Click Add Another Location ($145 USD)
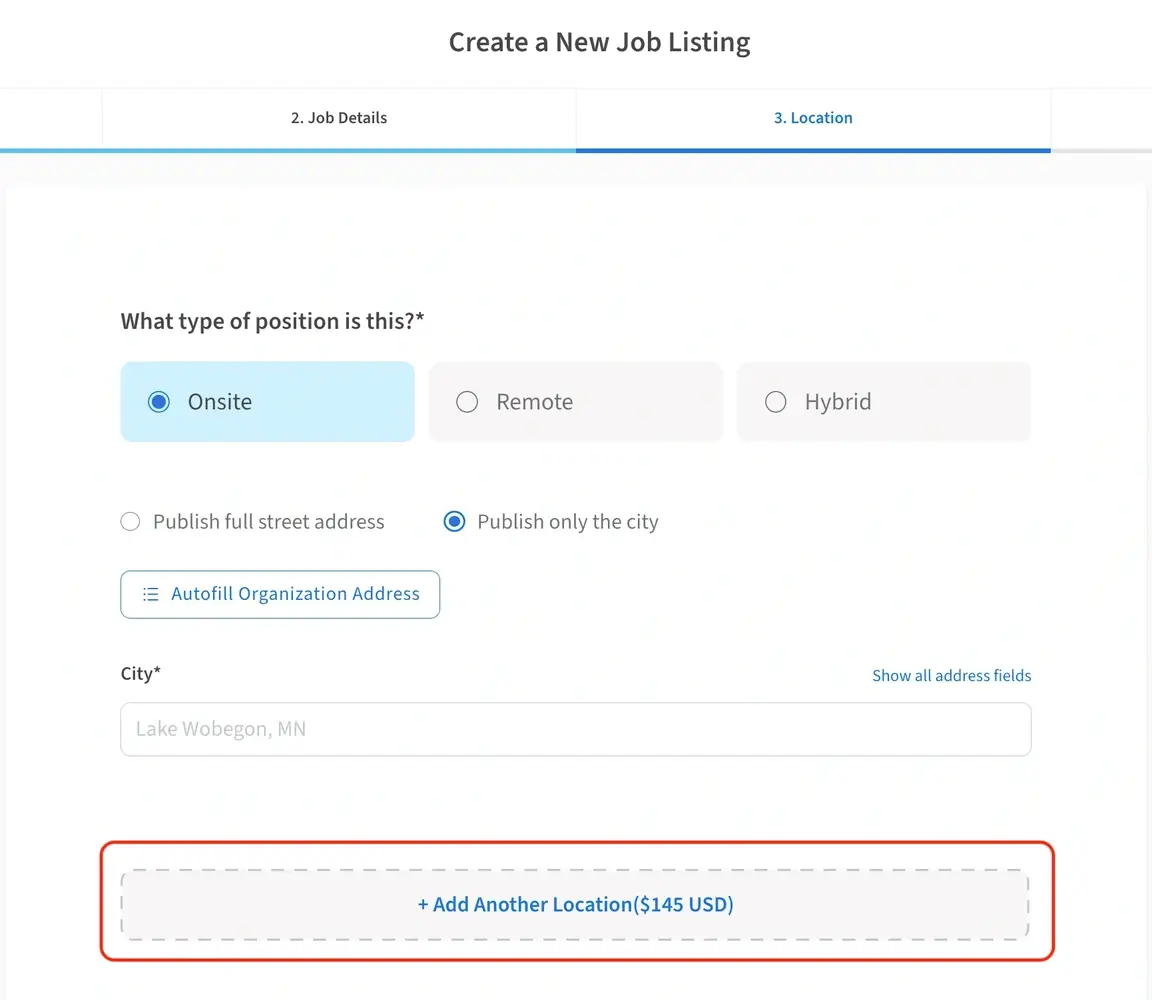This screenshot has height=1000, width=1152. pyautogui.click(x=575, y=904)
